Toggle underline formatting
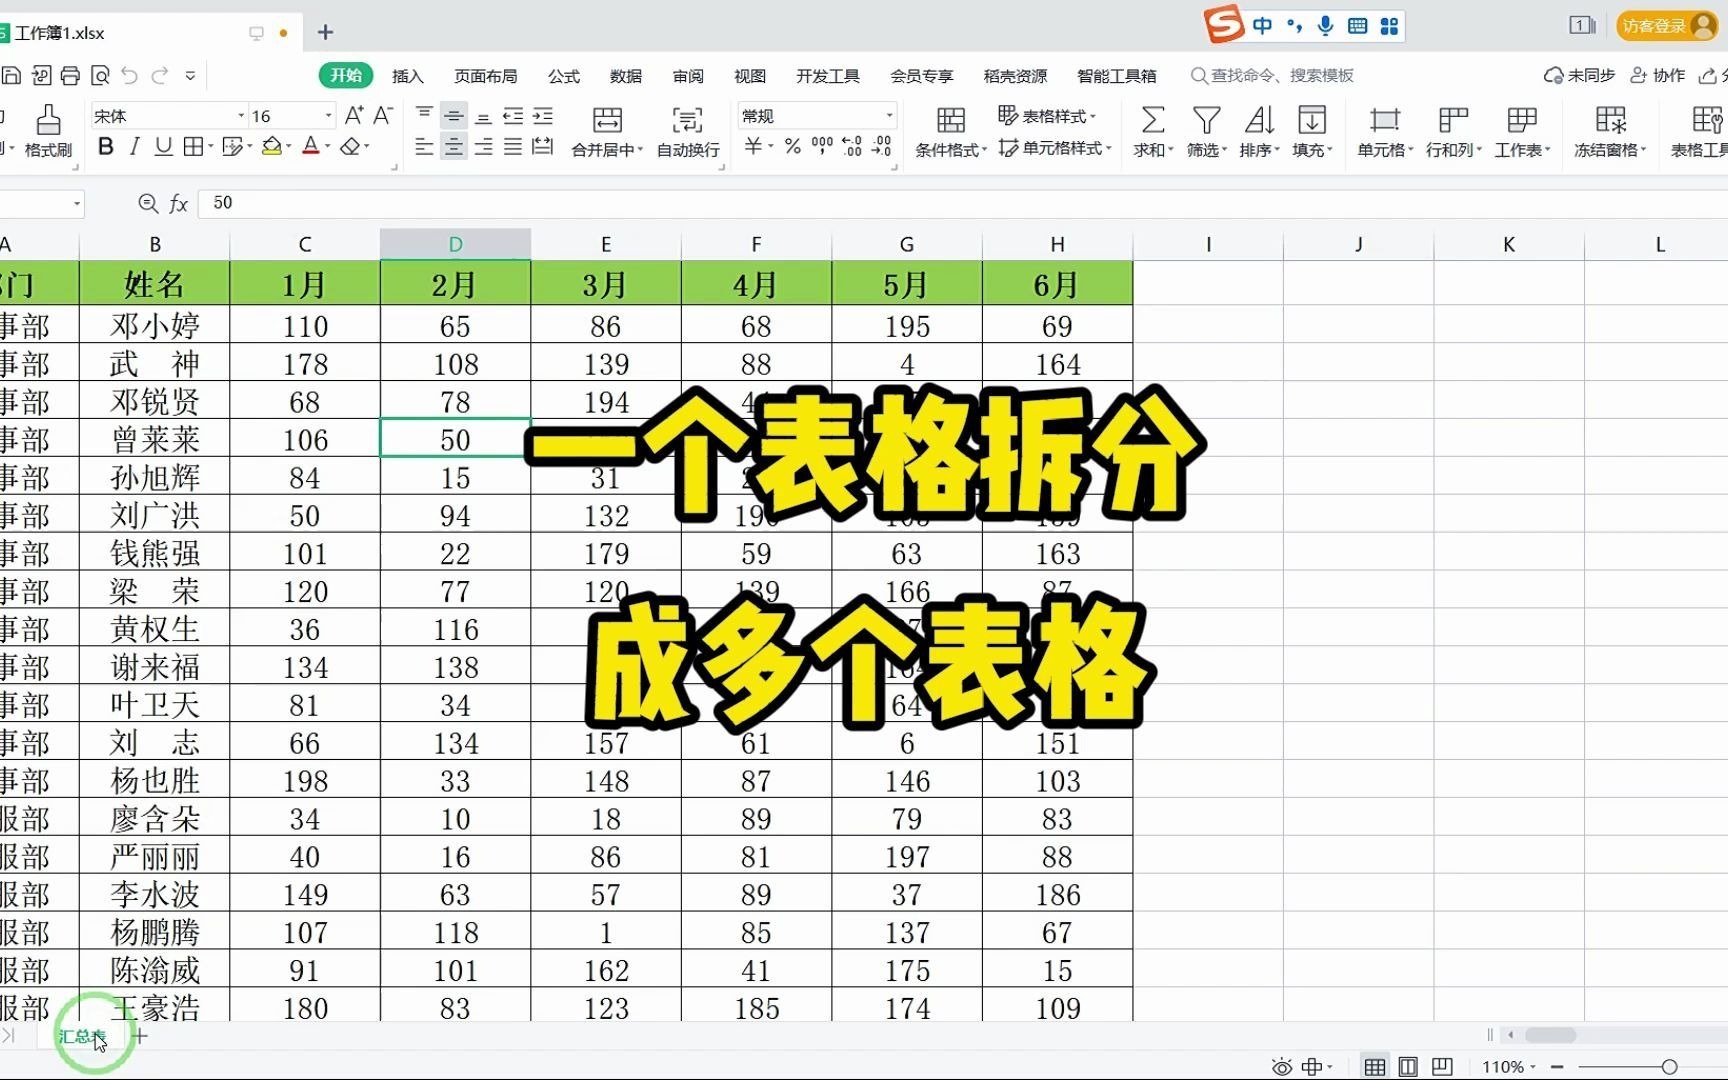The image size is (1728, 1080). point(164,147)
